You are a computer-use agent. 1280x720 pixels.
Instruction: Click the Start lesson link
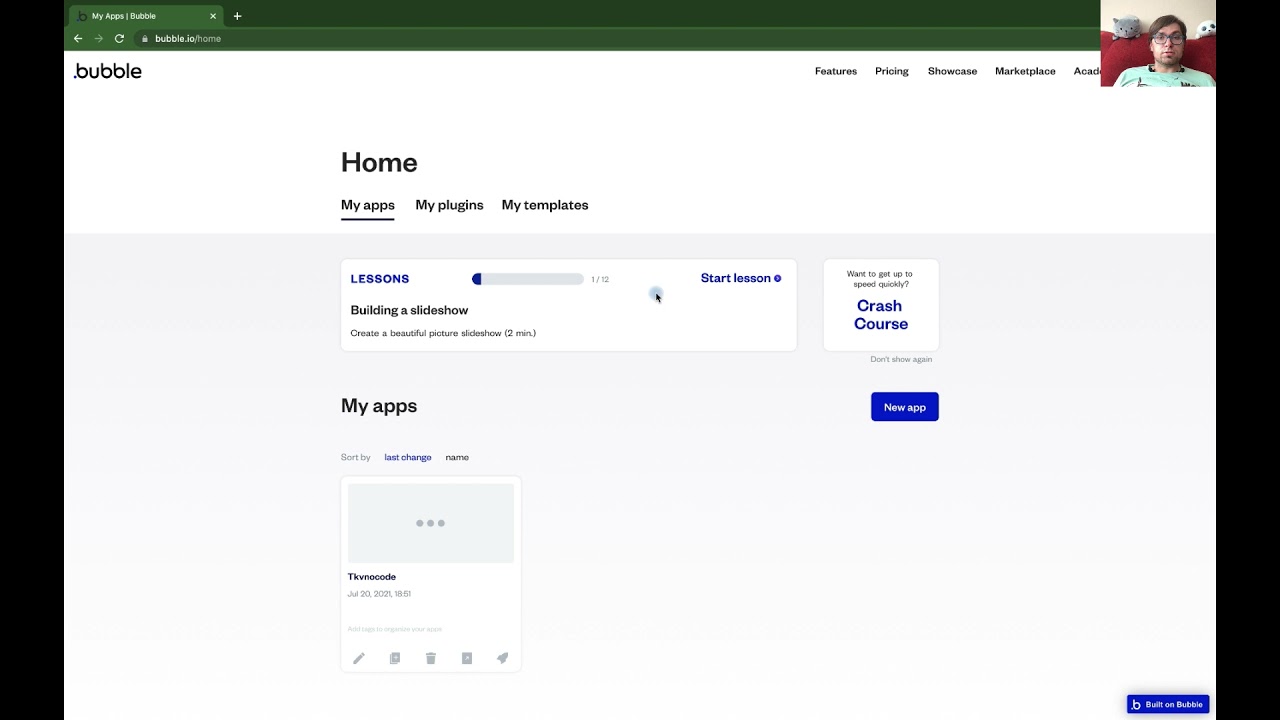click(741, 278)
